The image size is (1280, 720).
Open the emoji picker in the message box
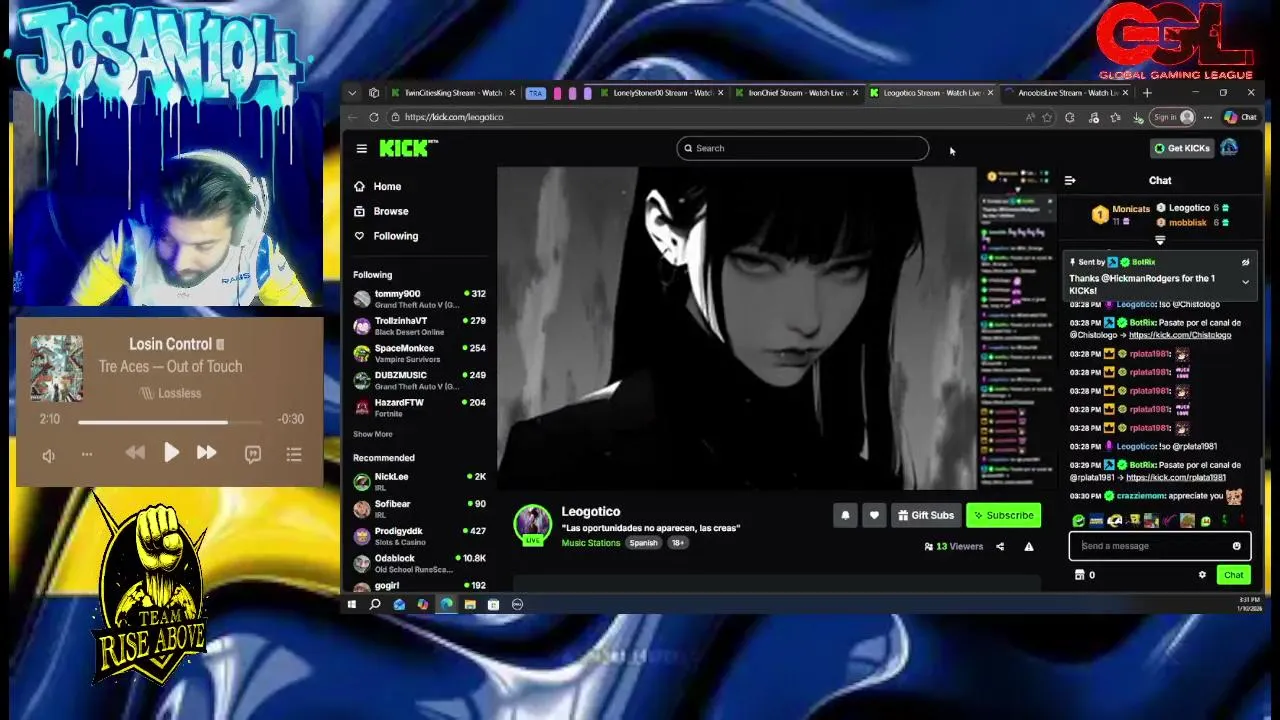[1237, 546]
